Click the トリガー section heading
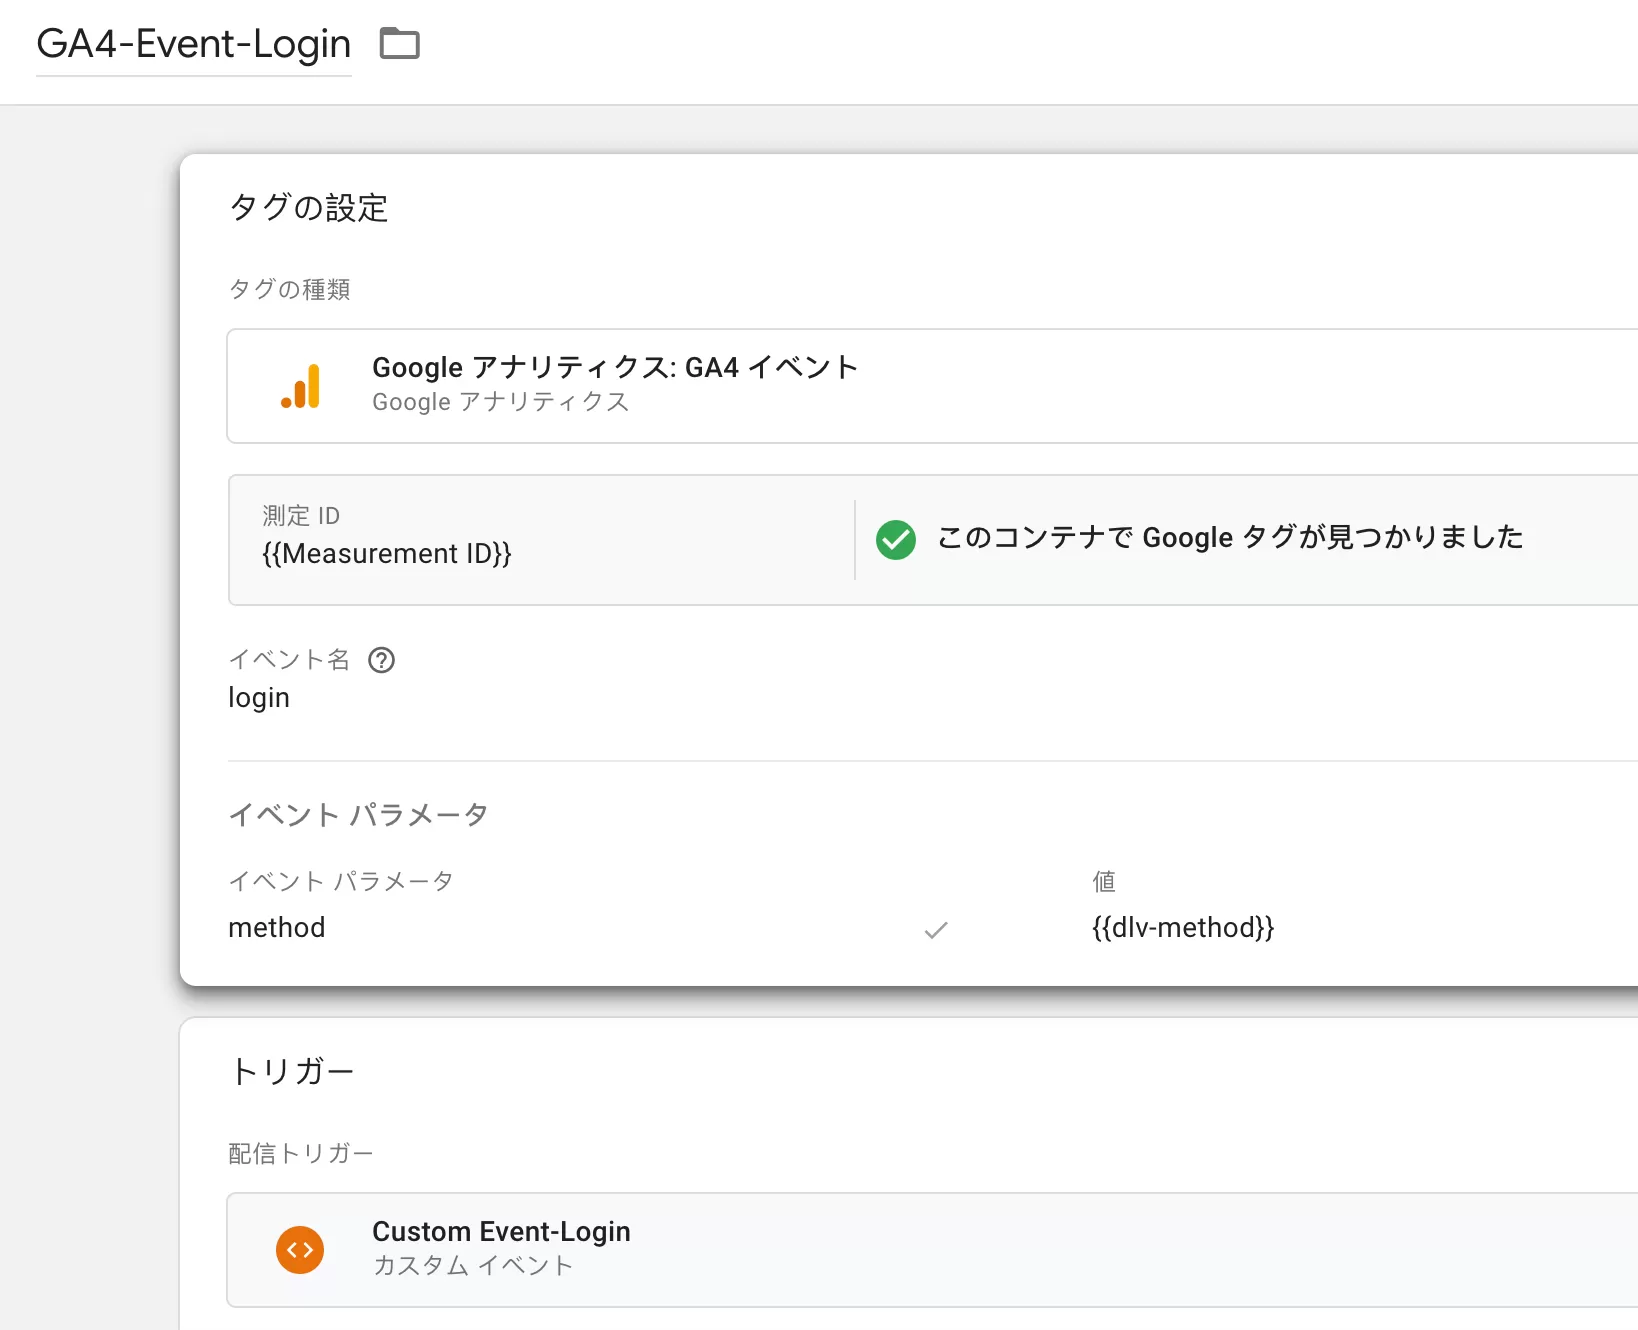1638x1330 pixels. 292,1072
